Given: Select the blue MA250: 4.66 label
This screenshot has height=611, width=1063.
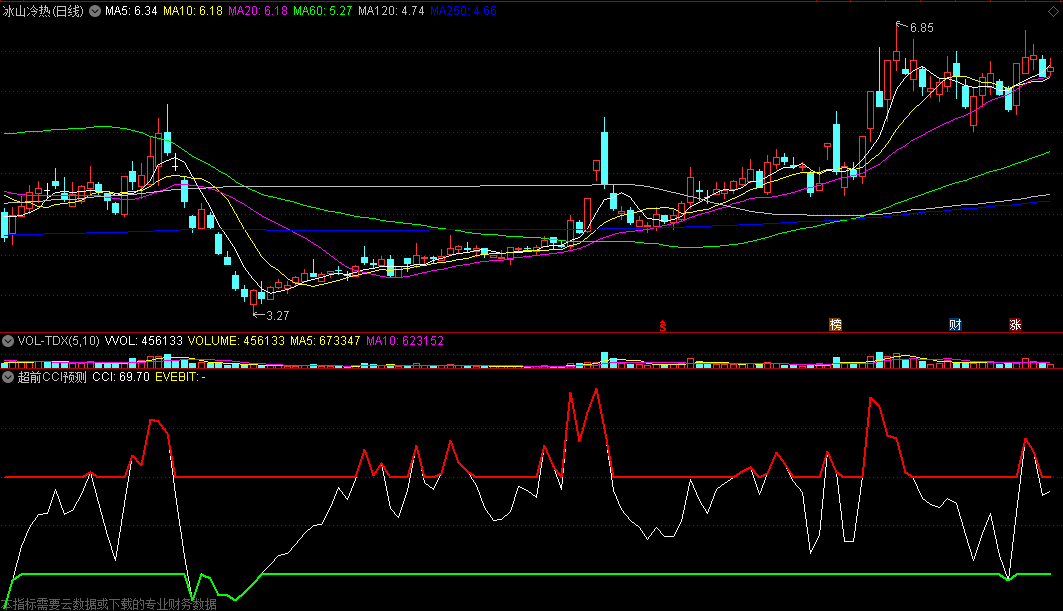Looking at the screenshot, I should pyautogui.click(x=463, y=12).
